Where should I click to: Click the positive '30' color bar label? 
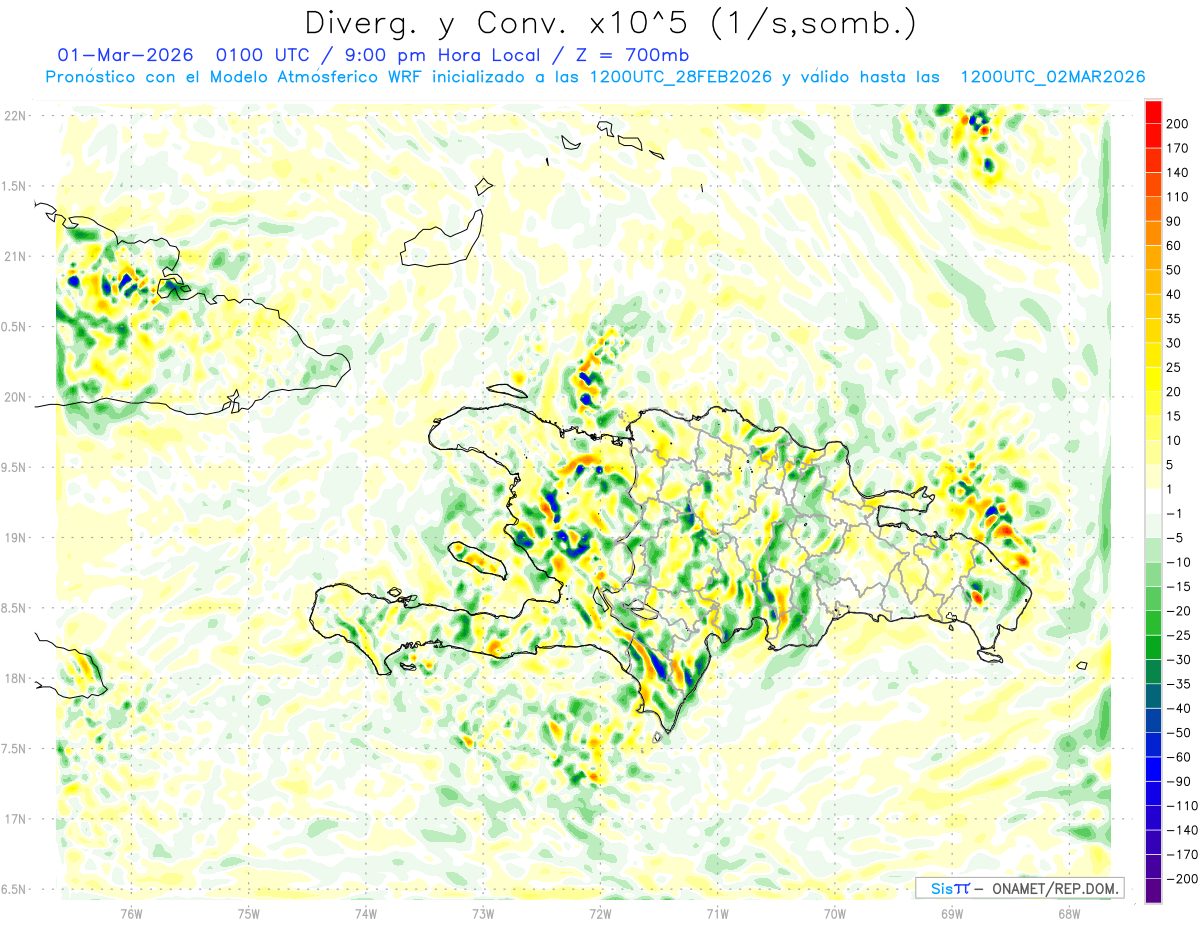coord(1175,343)
